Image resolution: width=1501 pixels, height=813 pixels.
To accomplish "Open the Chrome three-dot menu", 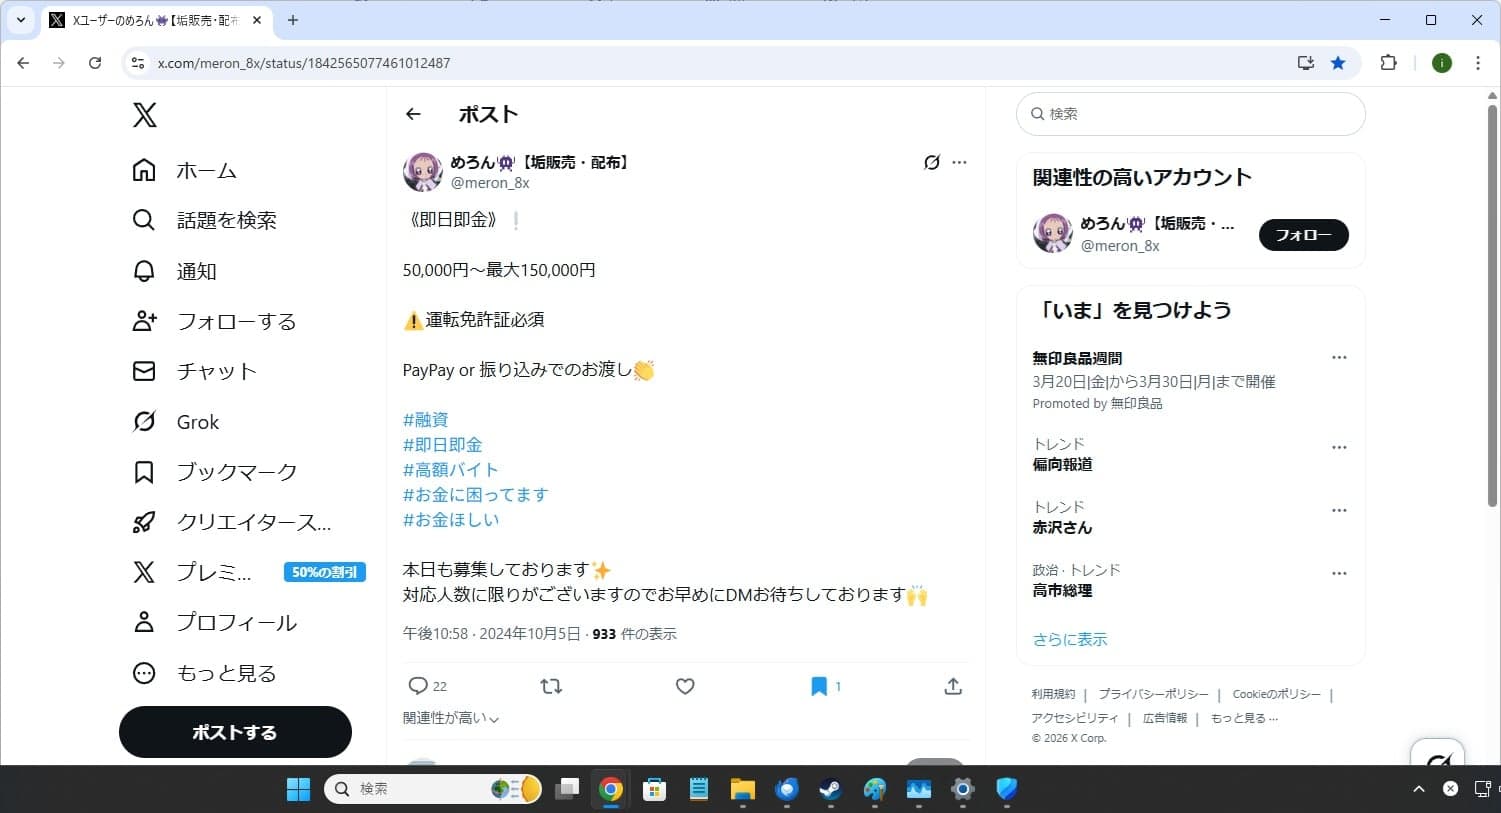I will pos(1478,63).
